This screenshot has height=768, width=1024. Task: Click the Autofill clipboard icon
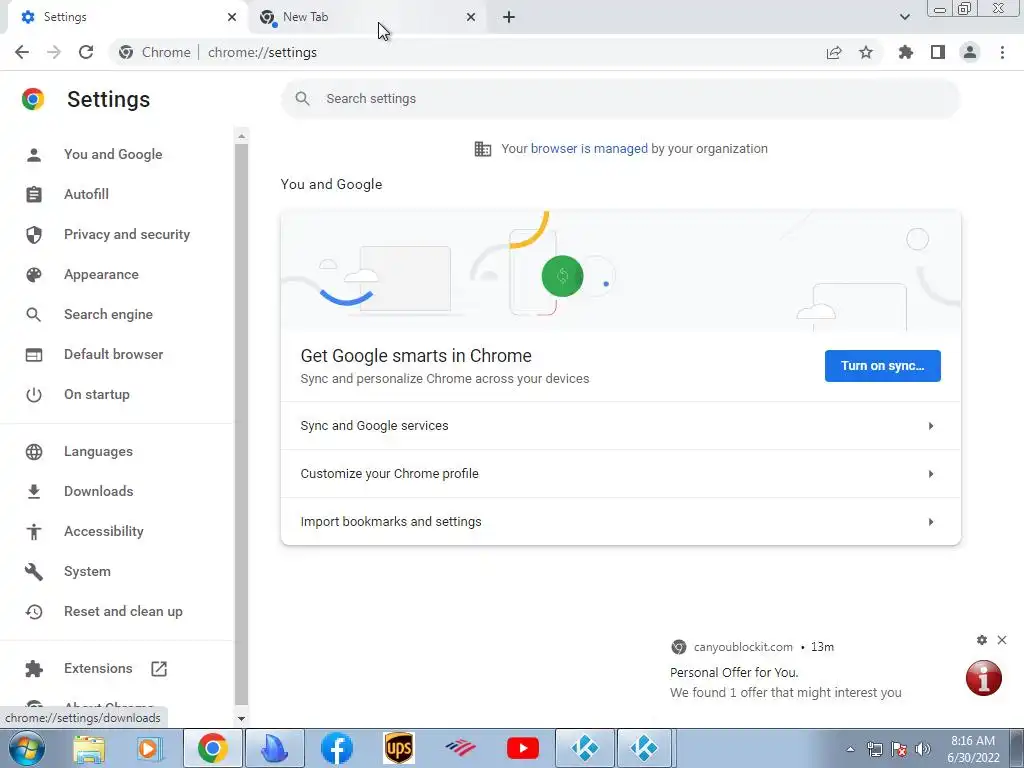pos(34,194)
